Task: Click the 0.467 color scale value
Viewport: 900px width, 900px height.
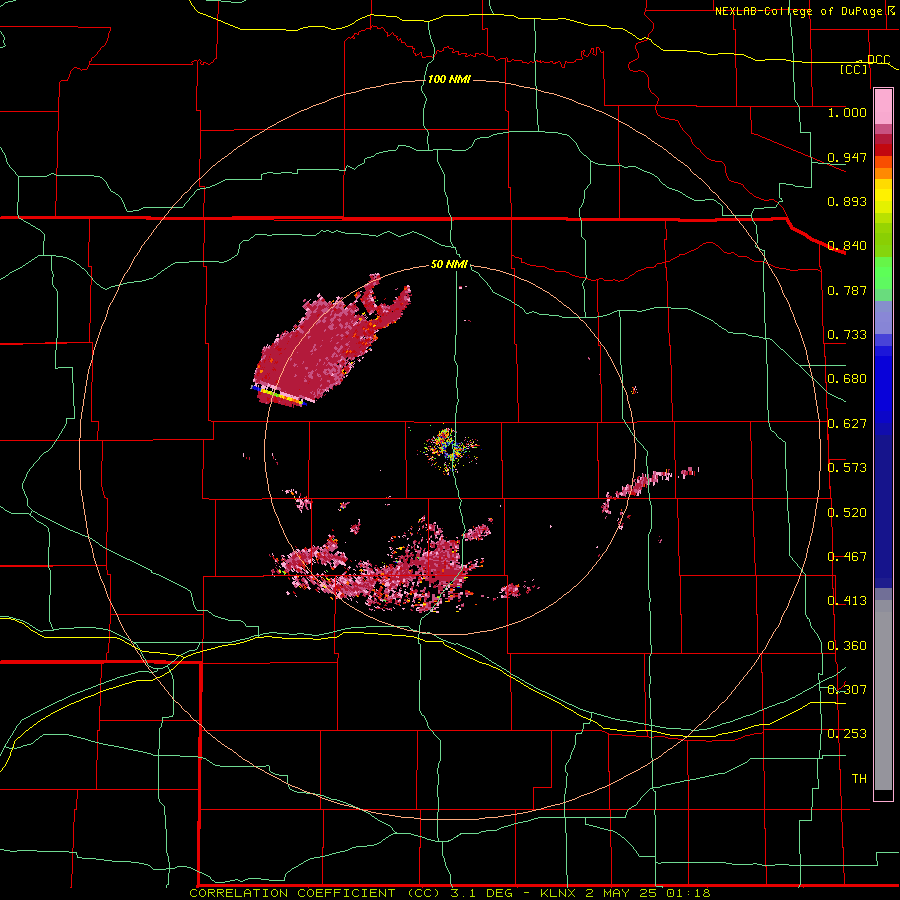Action: [x=847, y=557]
